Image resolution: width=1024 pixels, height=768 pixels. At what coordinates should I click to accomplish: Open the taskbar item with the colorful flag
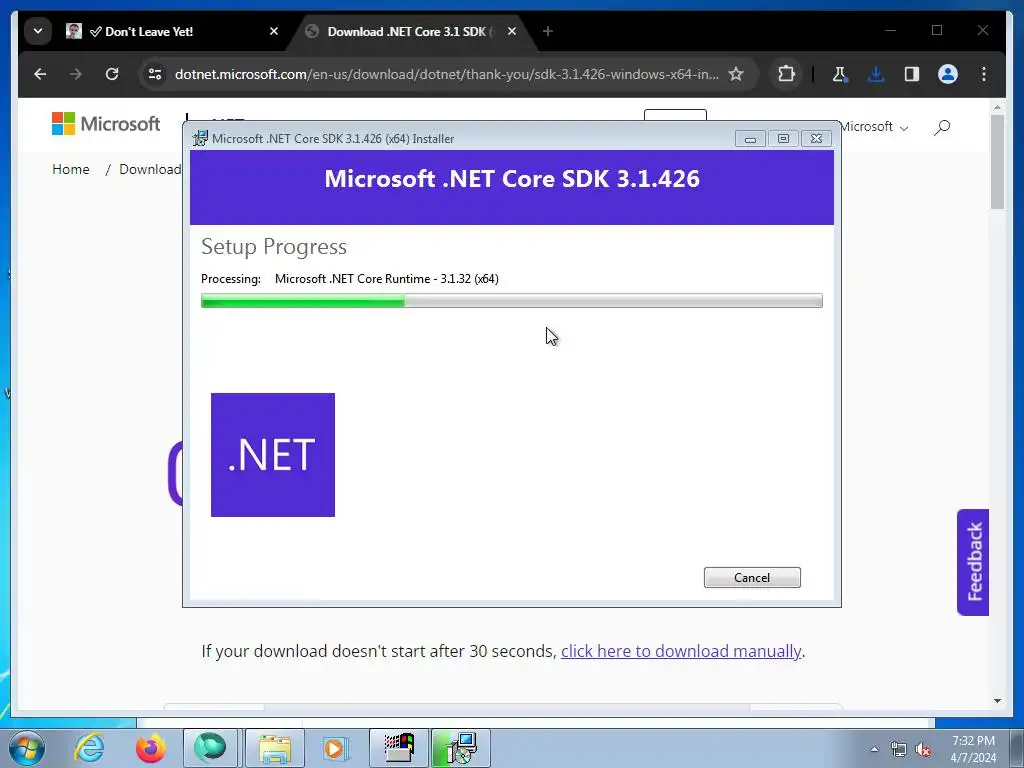click(x=399, y=748)
